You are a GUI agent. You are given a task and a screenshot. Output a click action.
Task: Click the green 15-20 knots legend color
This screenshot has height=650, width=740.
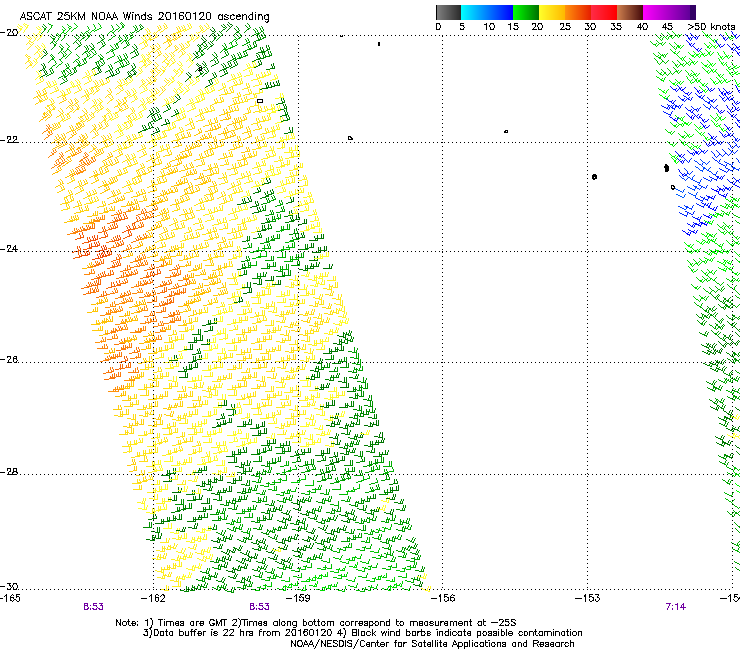[526, 12]
